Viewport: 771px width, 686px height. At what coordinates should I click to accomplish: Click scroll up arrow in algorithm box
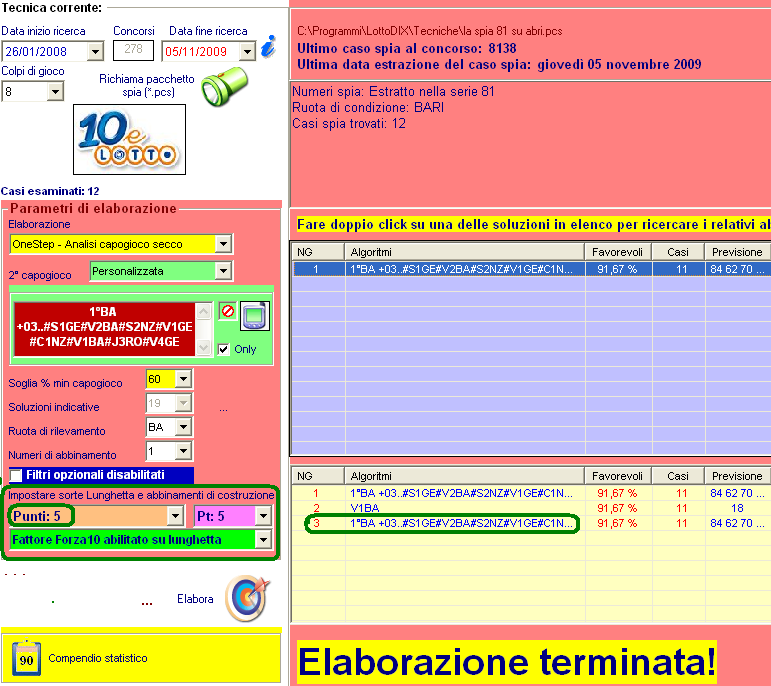coord(204,311)
